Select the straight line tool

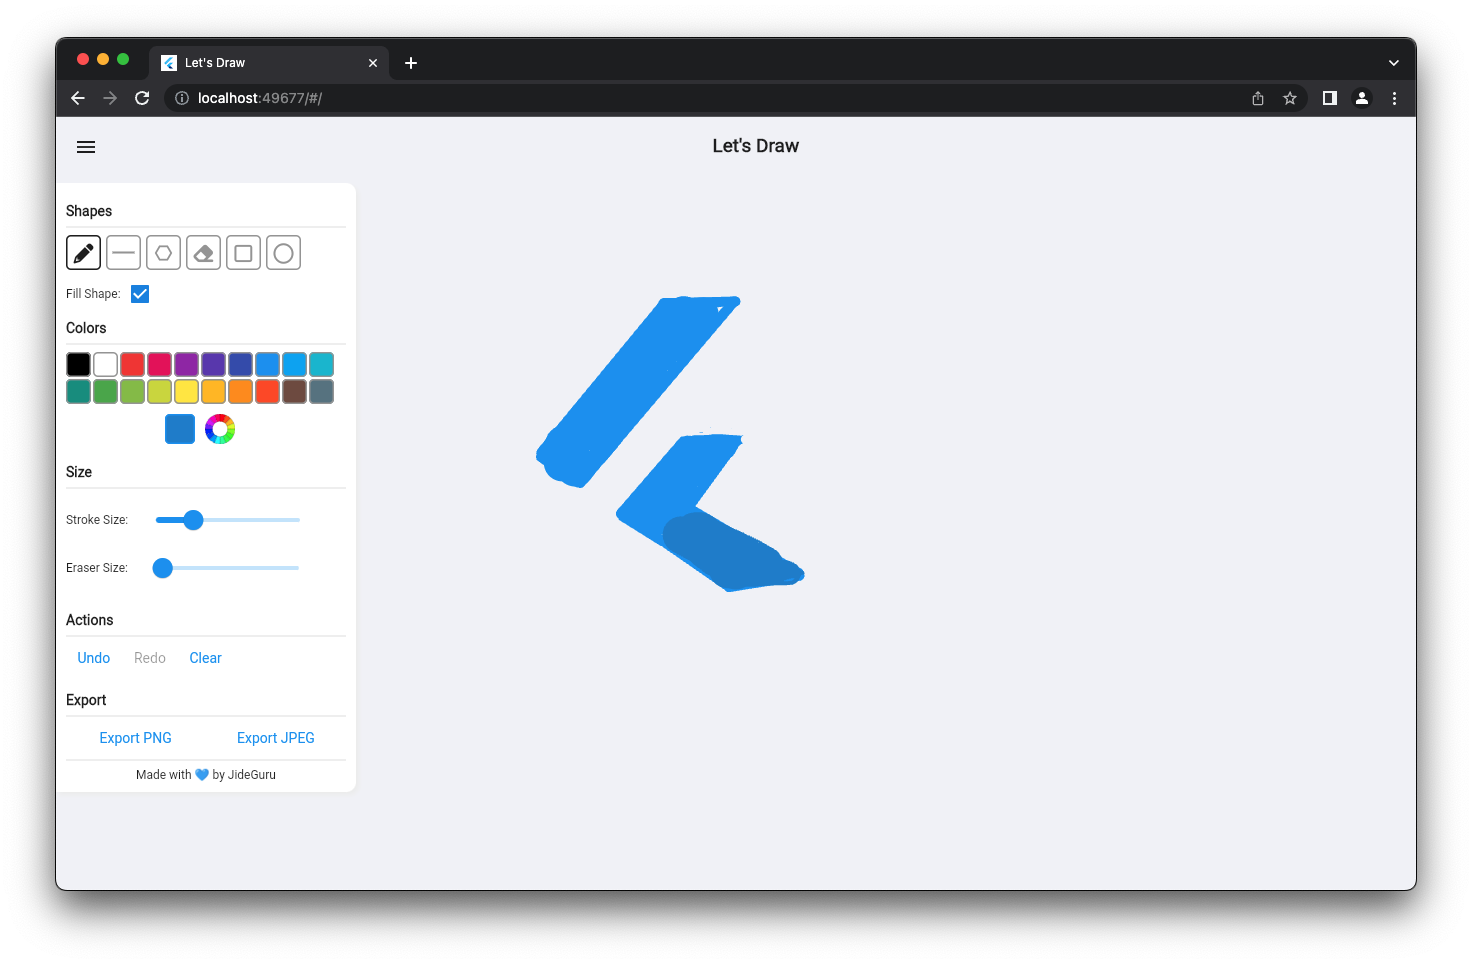point(124,253)
